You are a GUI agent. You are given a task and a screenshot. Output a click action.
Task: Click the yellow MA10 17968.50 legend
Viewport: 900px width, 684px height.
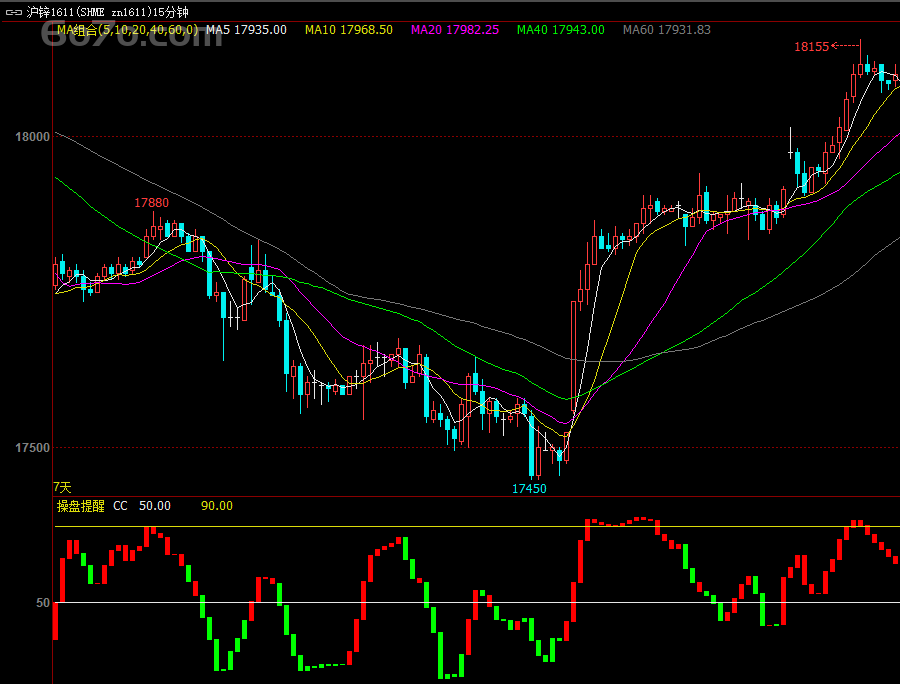349,30
